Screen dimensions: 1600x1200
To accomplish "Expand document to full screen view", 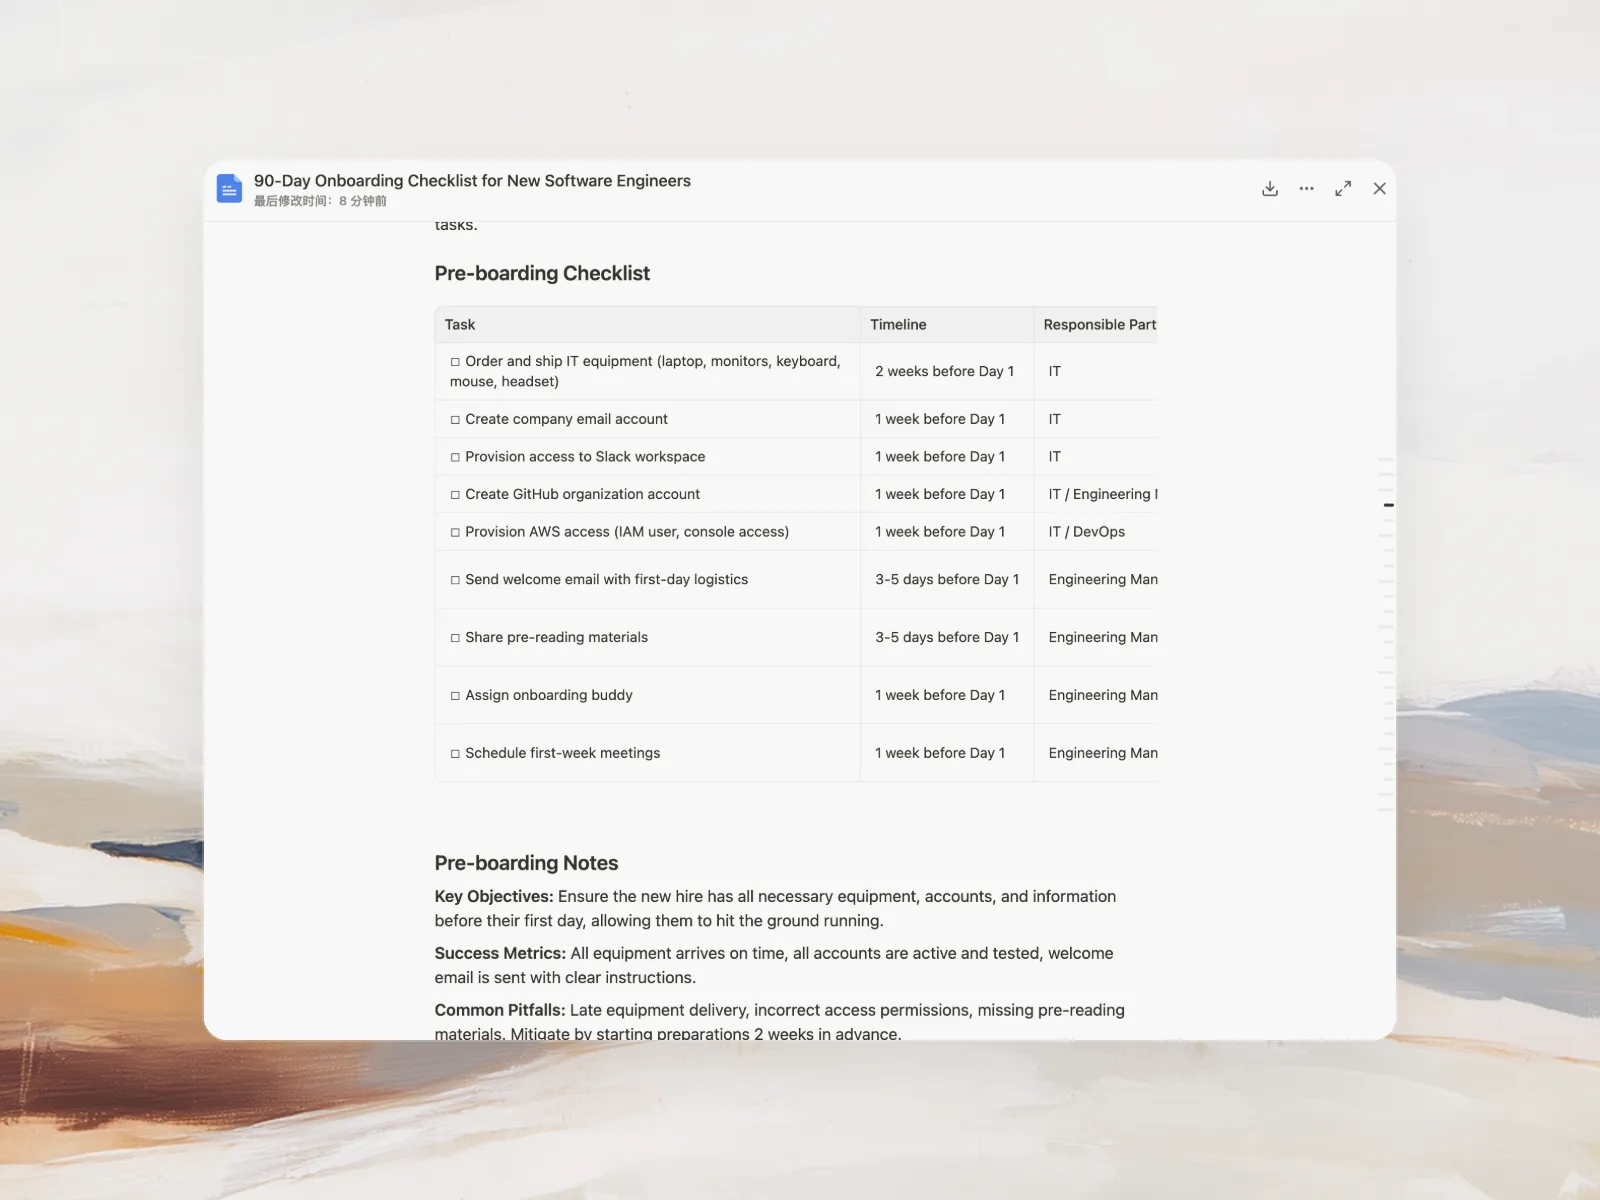I will click(1343, 189).
